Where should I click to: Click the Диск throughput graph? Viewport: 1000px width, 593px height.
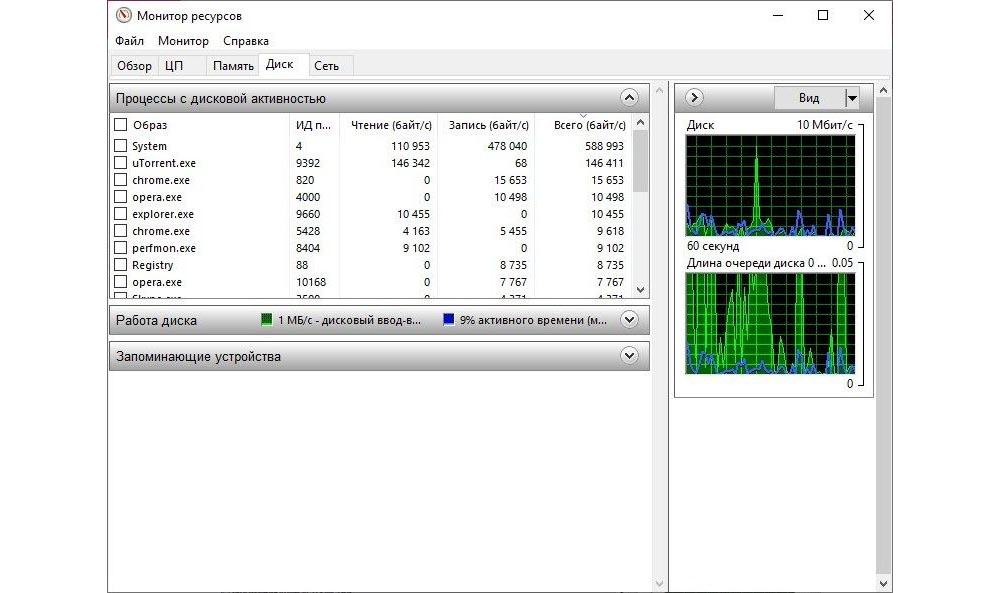point(770,186)
